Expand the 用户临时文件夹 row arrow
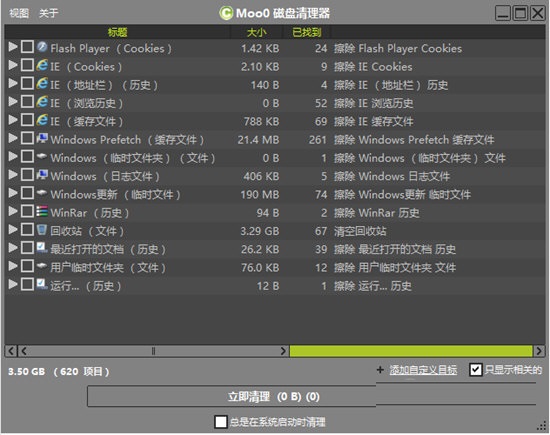The image size is (550, 435). (x=13, y=266)
